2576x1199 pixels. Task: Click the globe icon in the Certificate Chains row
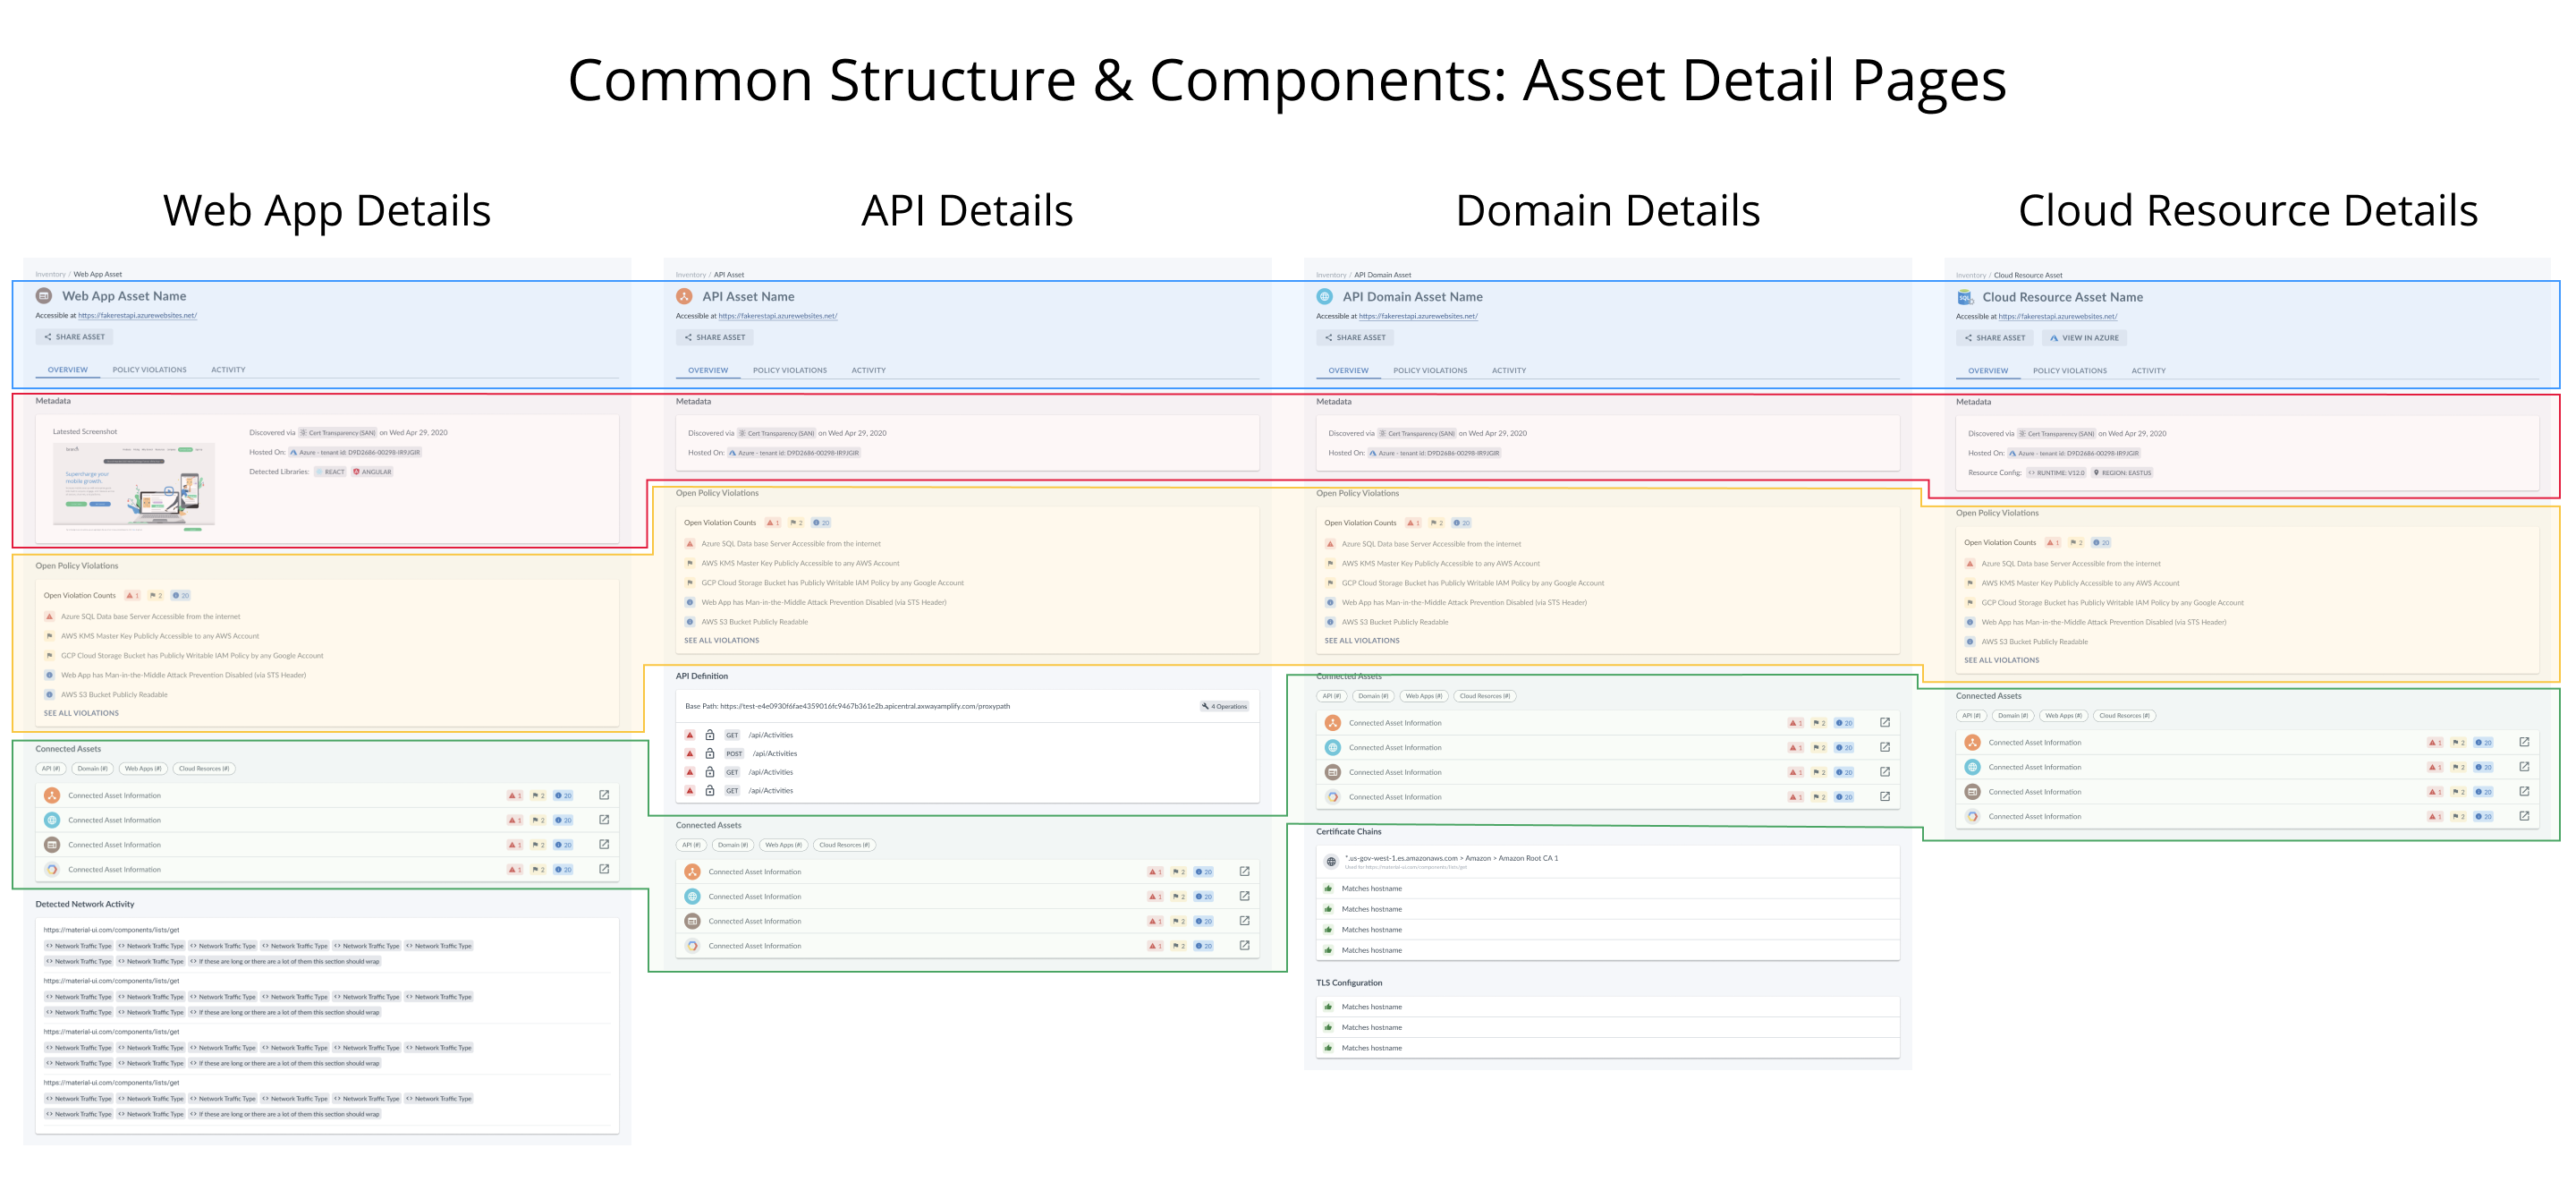pos(1331,861)
